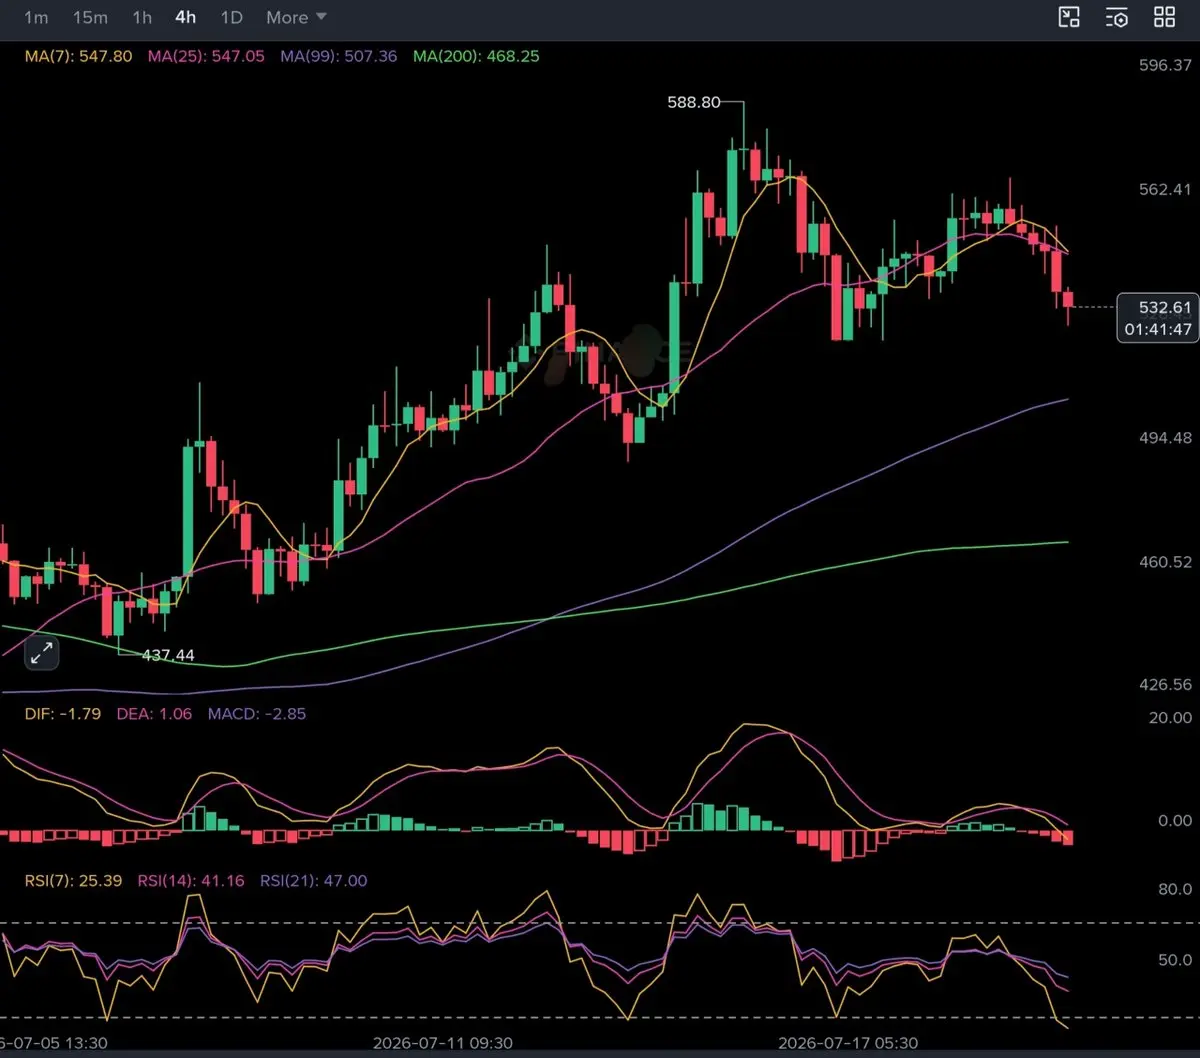This screenshot has height=1058, width=1200.
Task: Switch to the 1h timeframe
Action: 142,17
